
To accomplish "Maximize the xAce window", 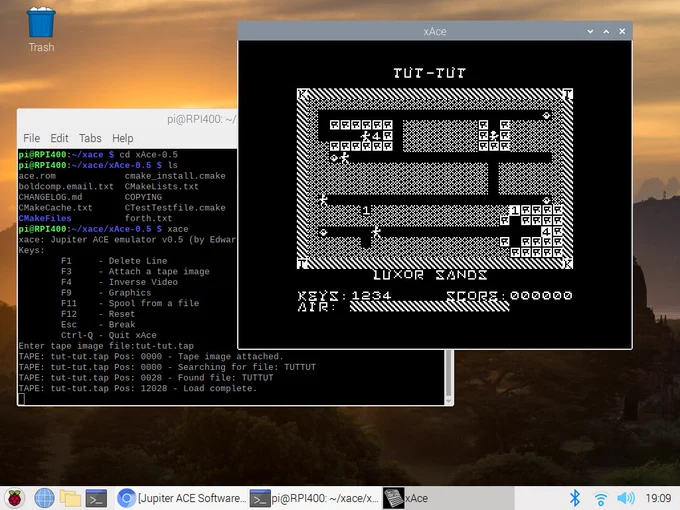I will 606,31.
